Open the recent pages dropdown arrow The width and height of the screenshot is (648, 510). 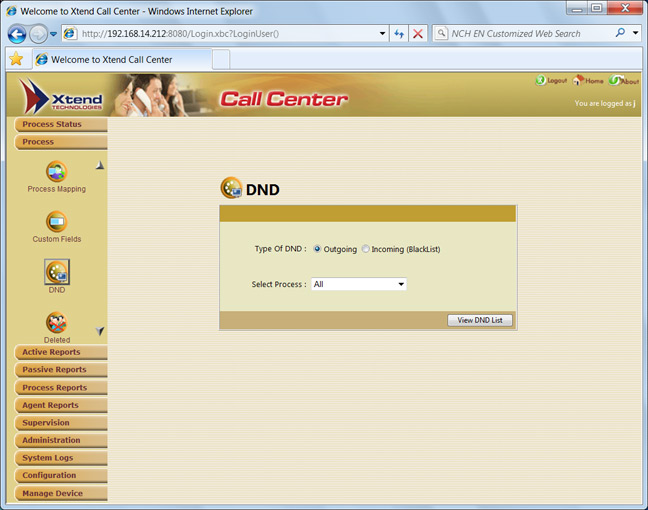pyautogui.click(x=53, y=34)
